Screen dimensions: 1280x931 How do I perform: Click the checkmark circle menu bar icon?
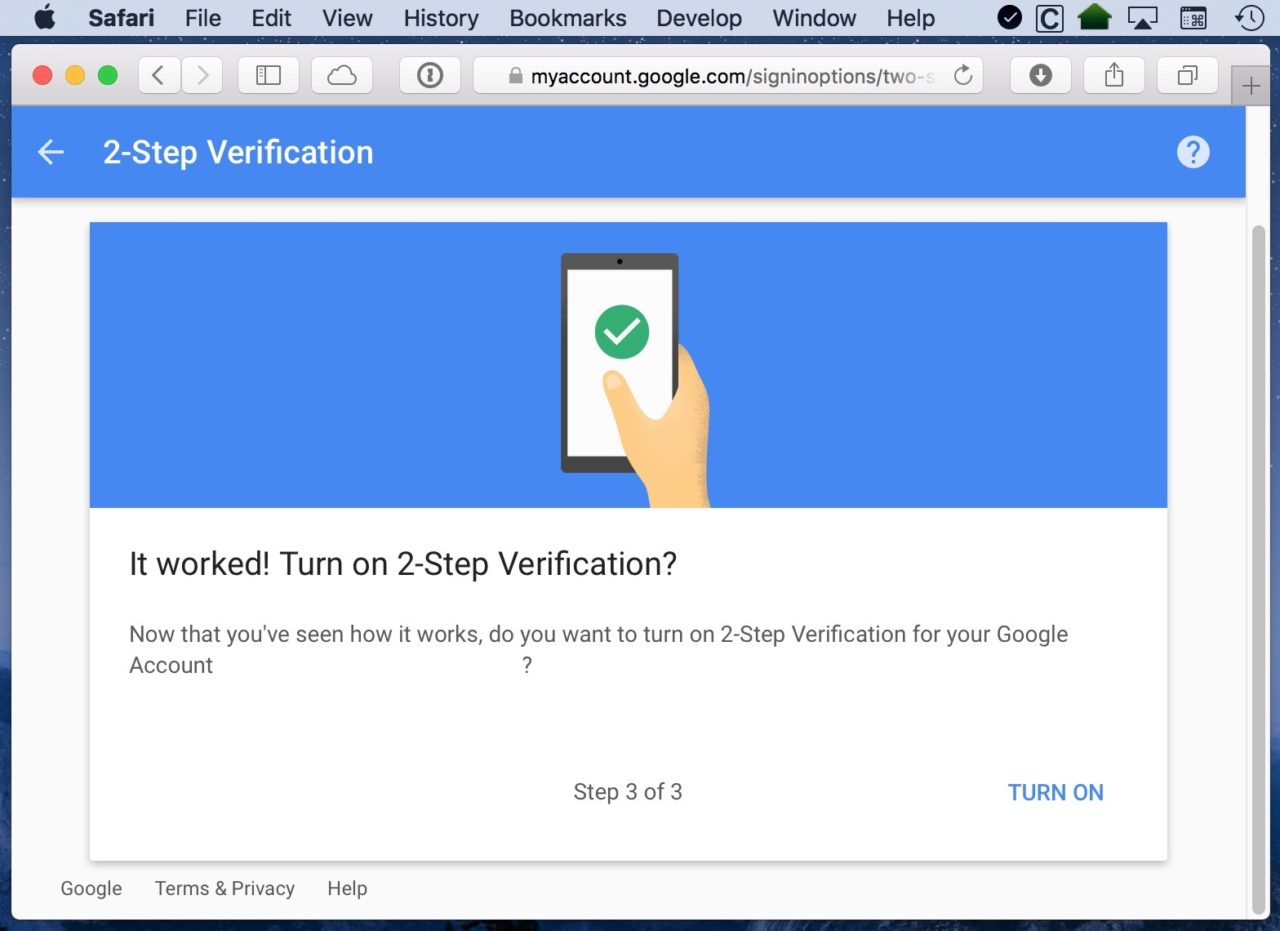(1010, 18)
